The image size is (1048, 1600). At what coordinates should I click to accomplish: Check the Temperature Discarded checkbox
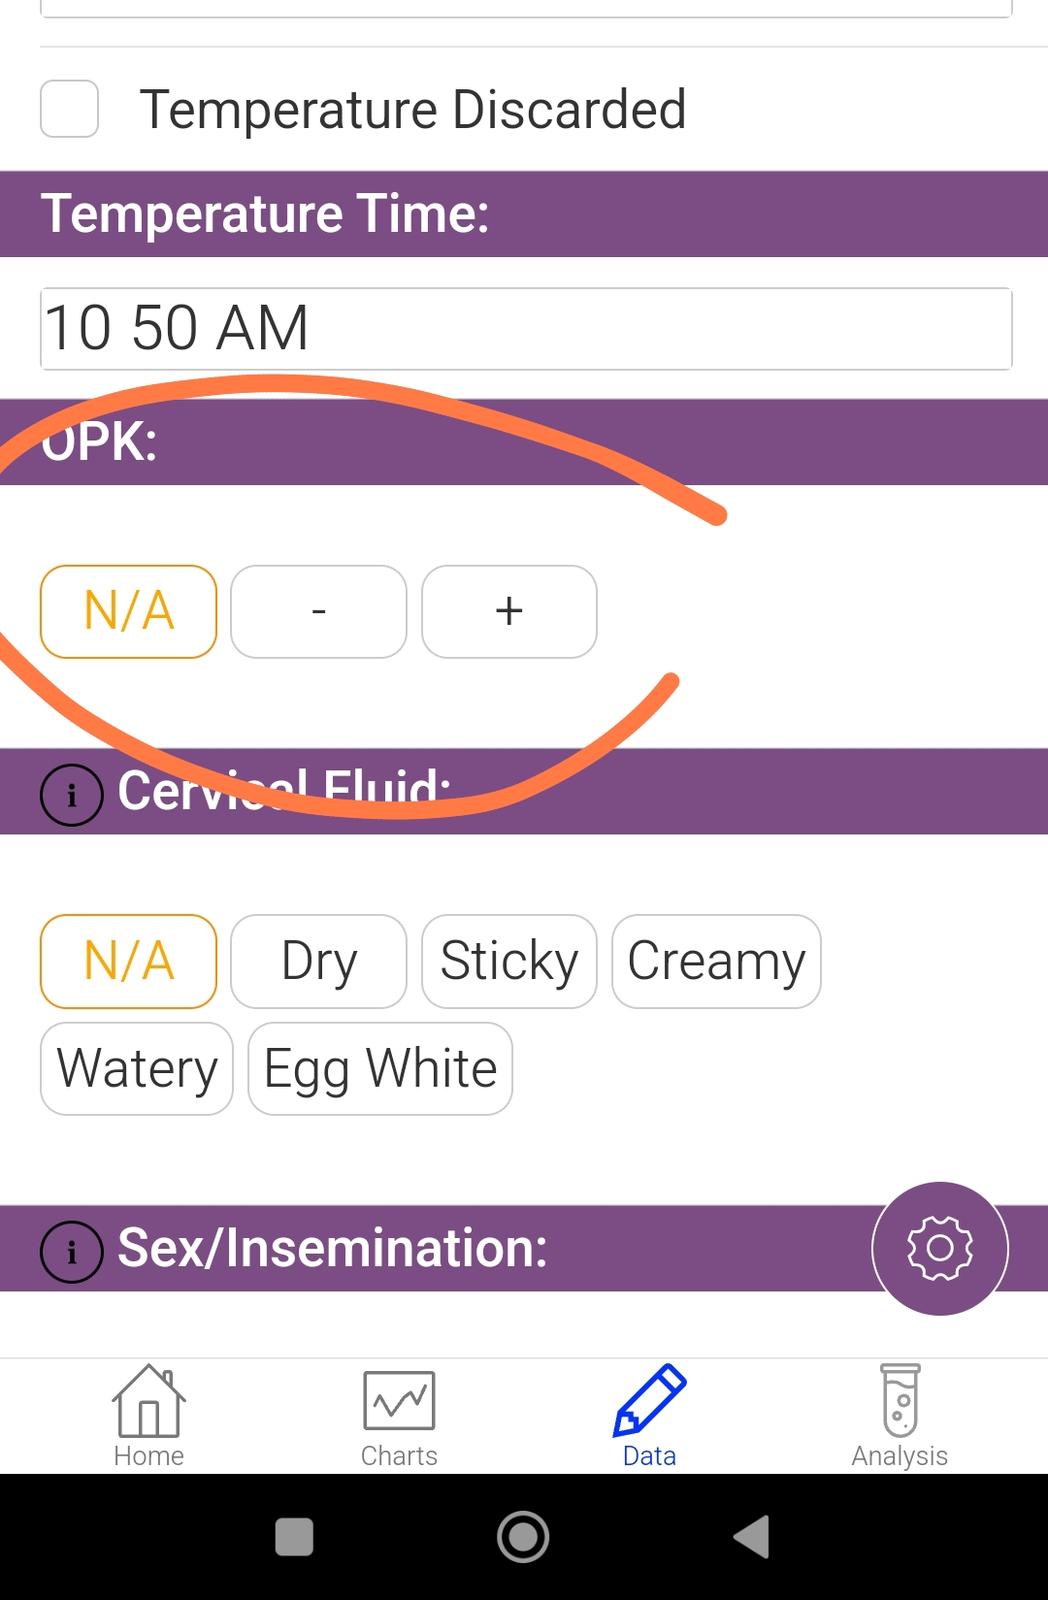click(x=69, y=109)
